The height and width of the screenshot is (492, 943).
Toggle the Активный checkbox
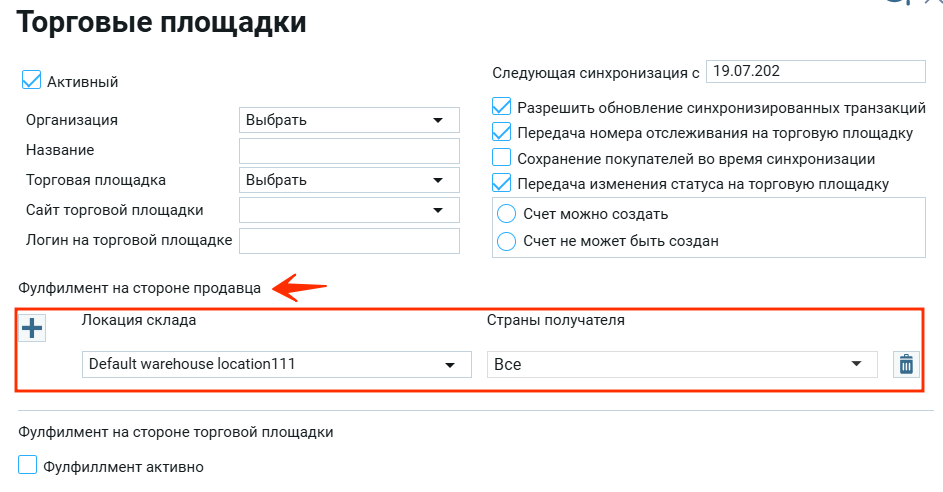(x=31, y=80)
